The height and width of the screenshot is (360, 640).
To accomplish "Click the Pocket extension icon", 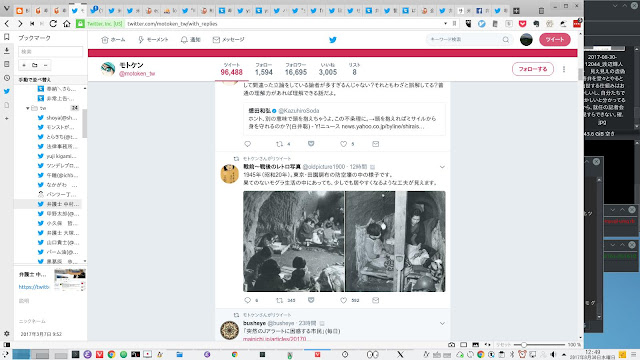I will coord(522,24).
